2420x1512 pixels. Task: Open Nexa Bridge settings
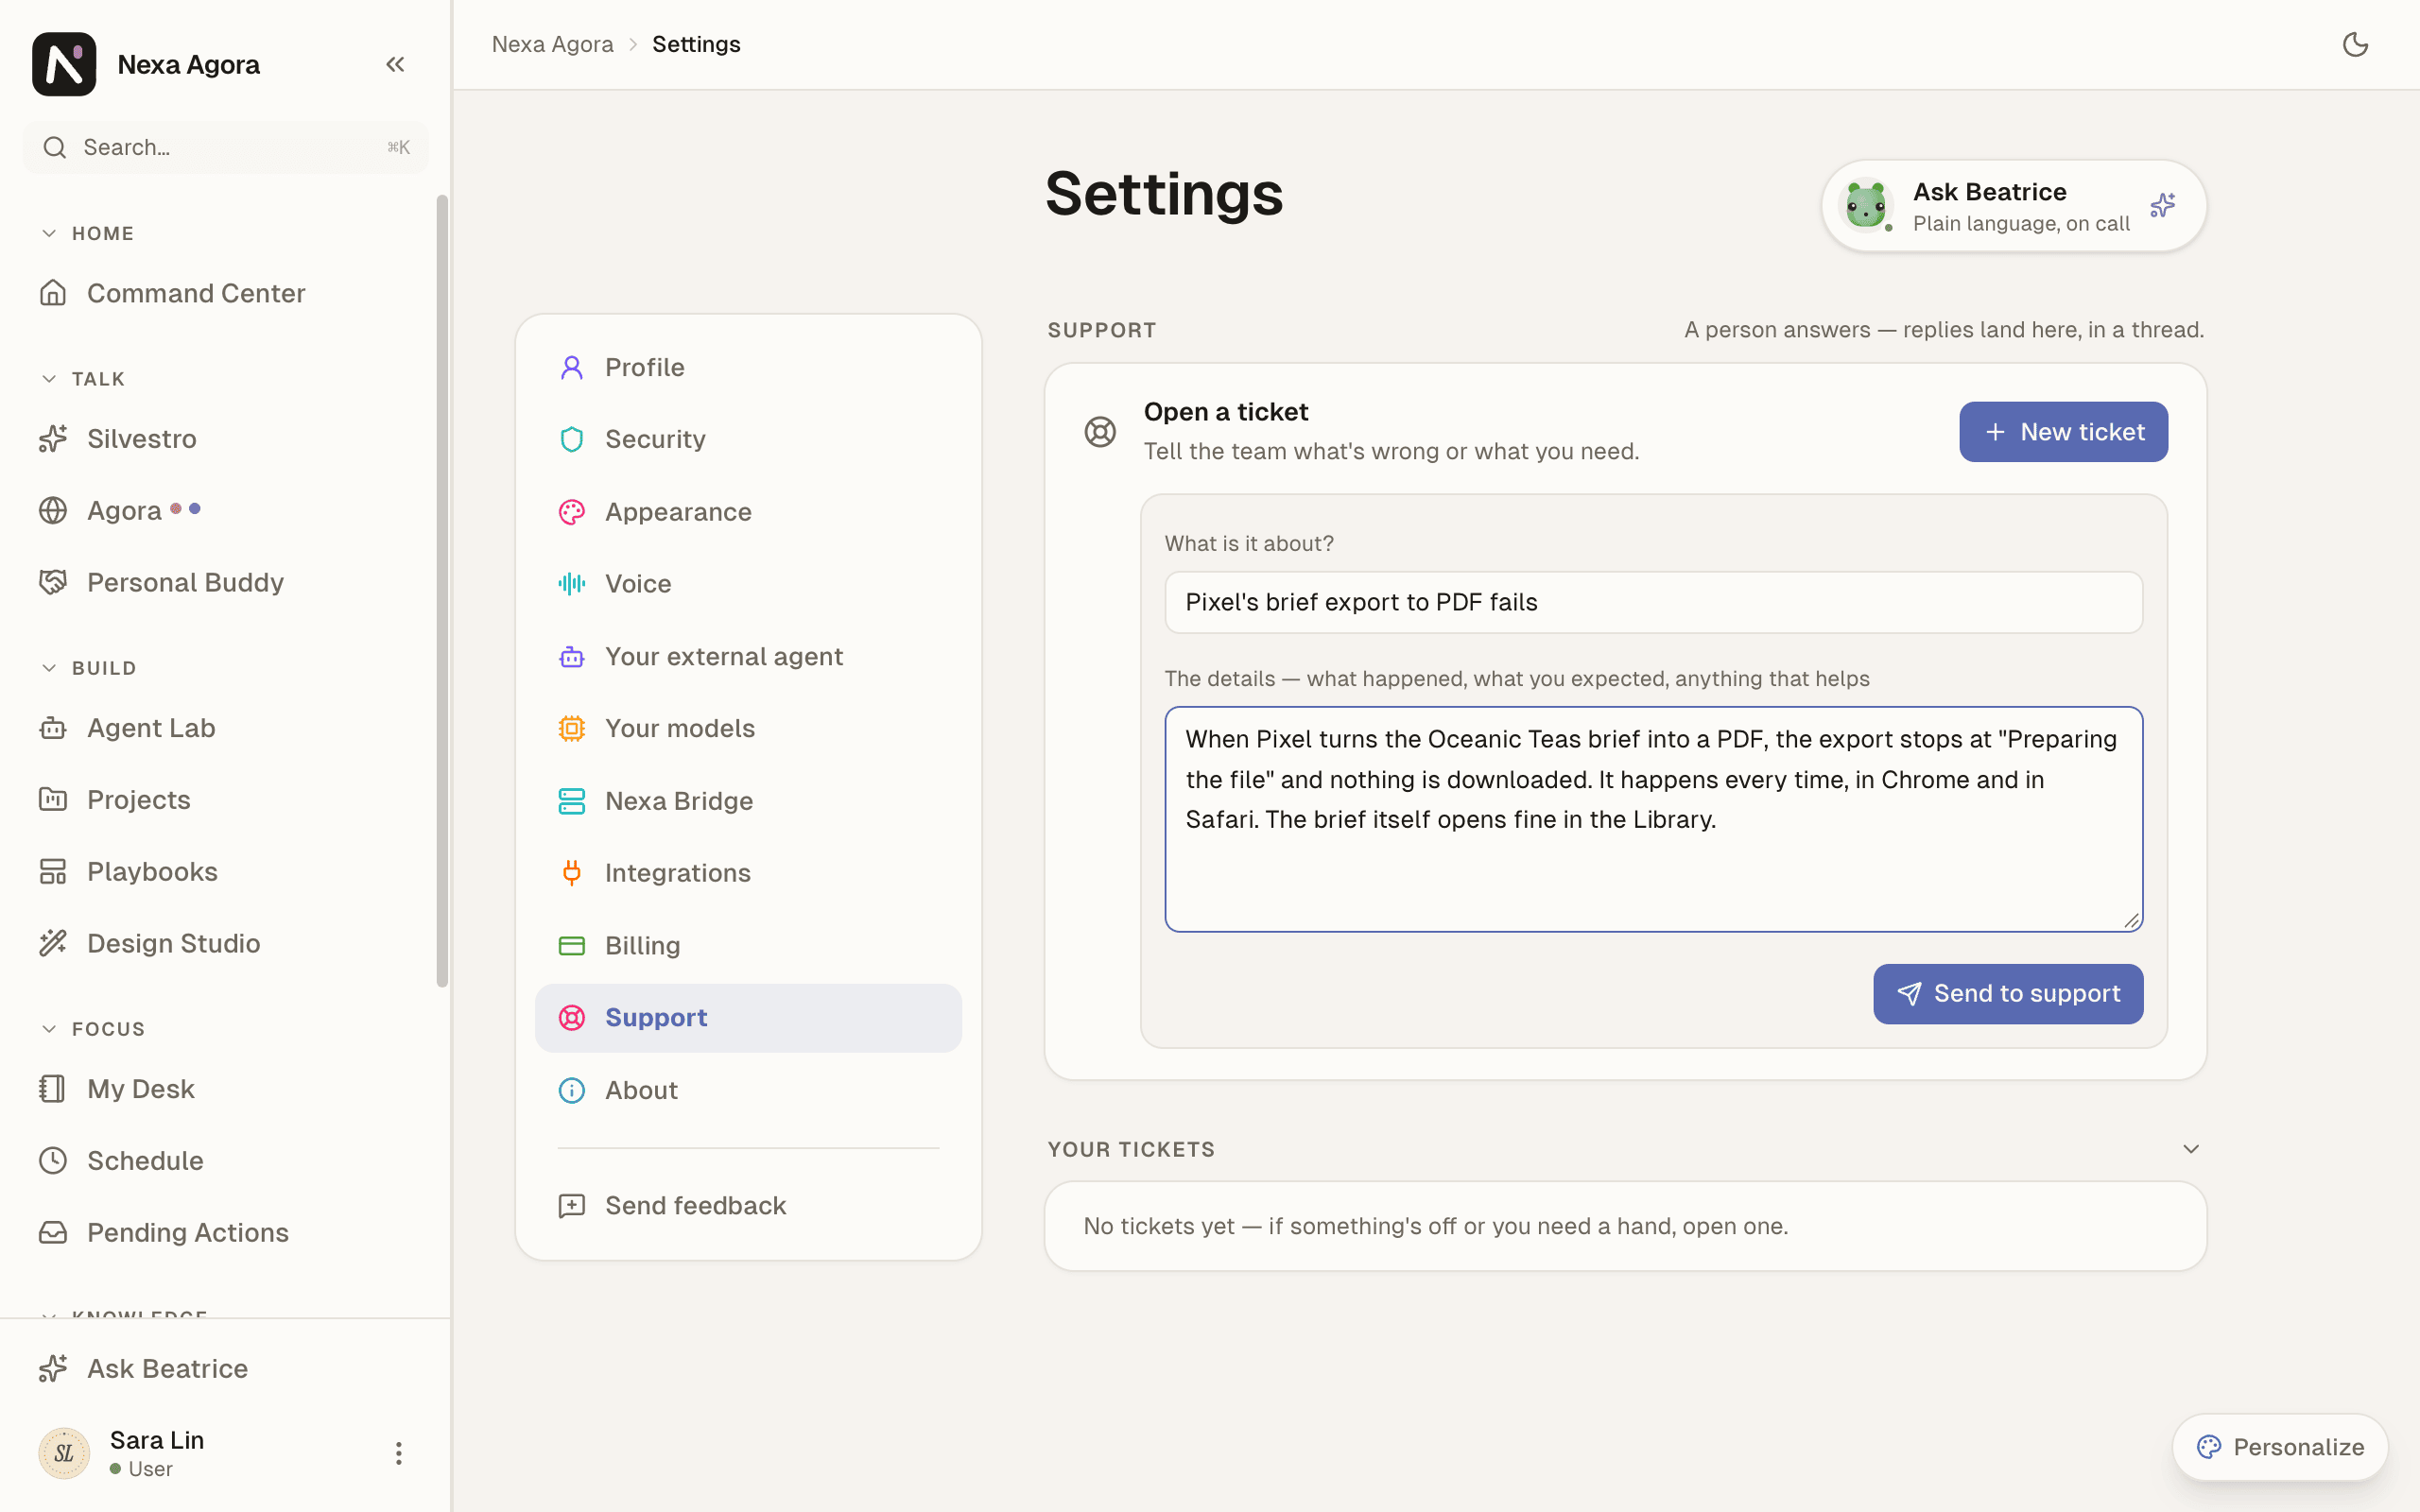pos(748,801)
